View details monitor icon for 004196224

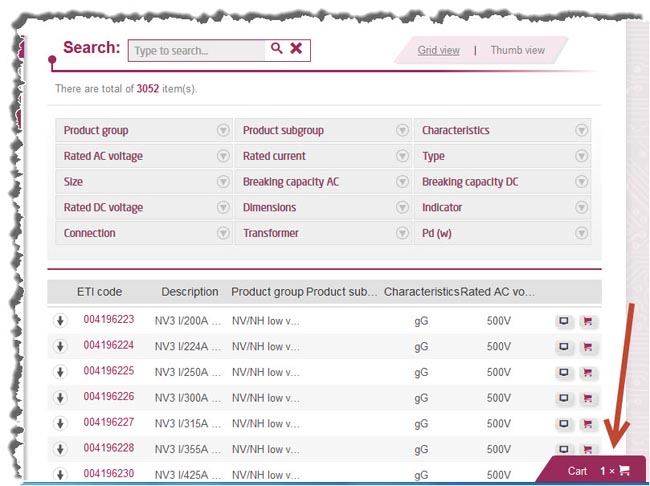pos(564,346)
